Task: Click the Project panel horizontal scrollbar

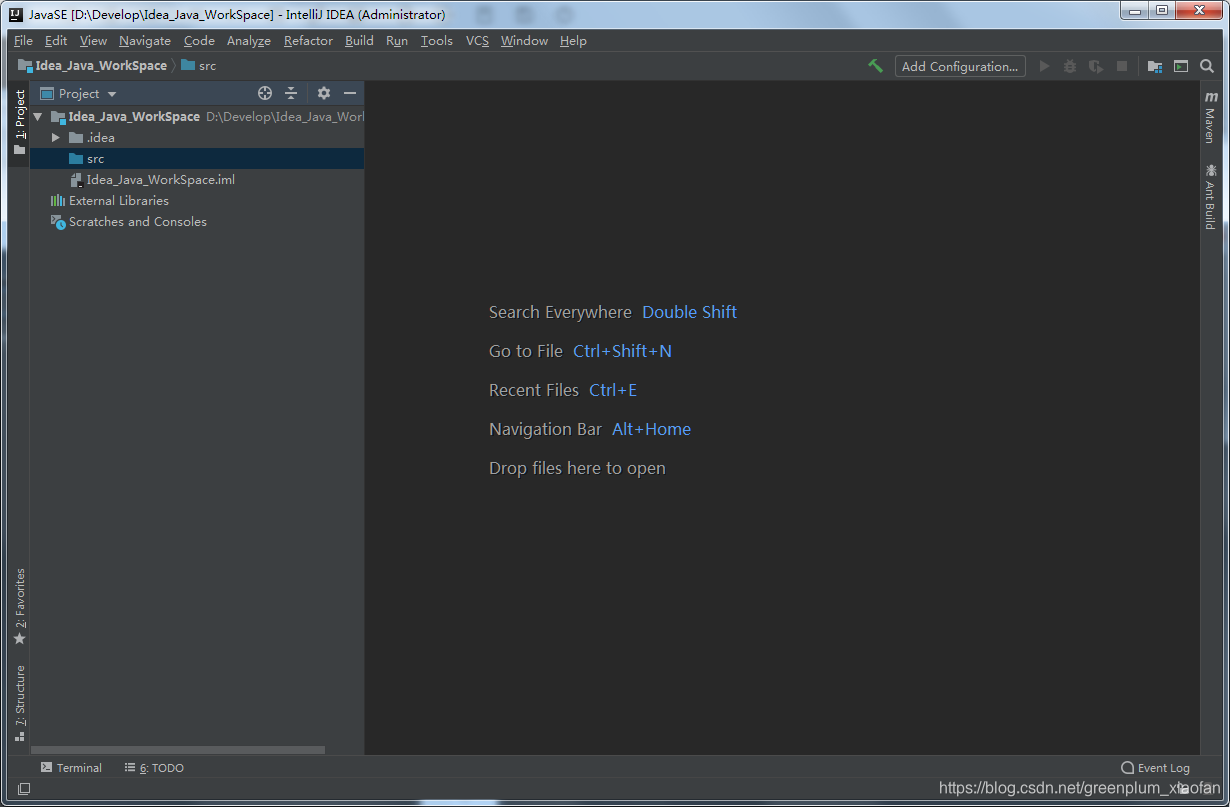Action: (178, 749)
